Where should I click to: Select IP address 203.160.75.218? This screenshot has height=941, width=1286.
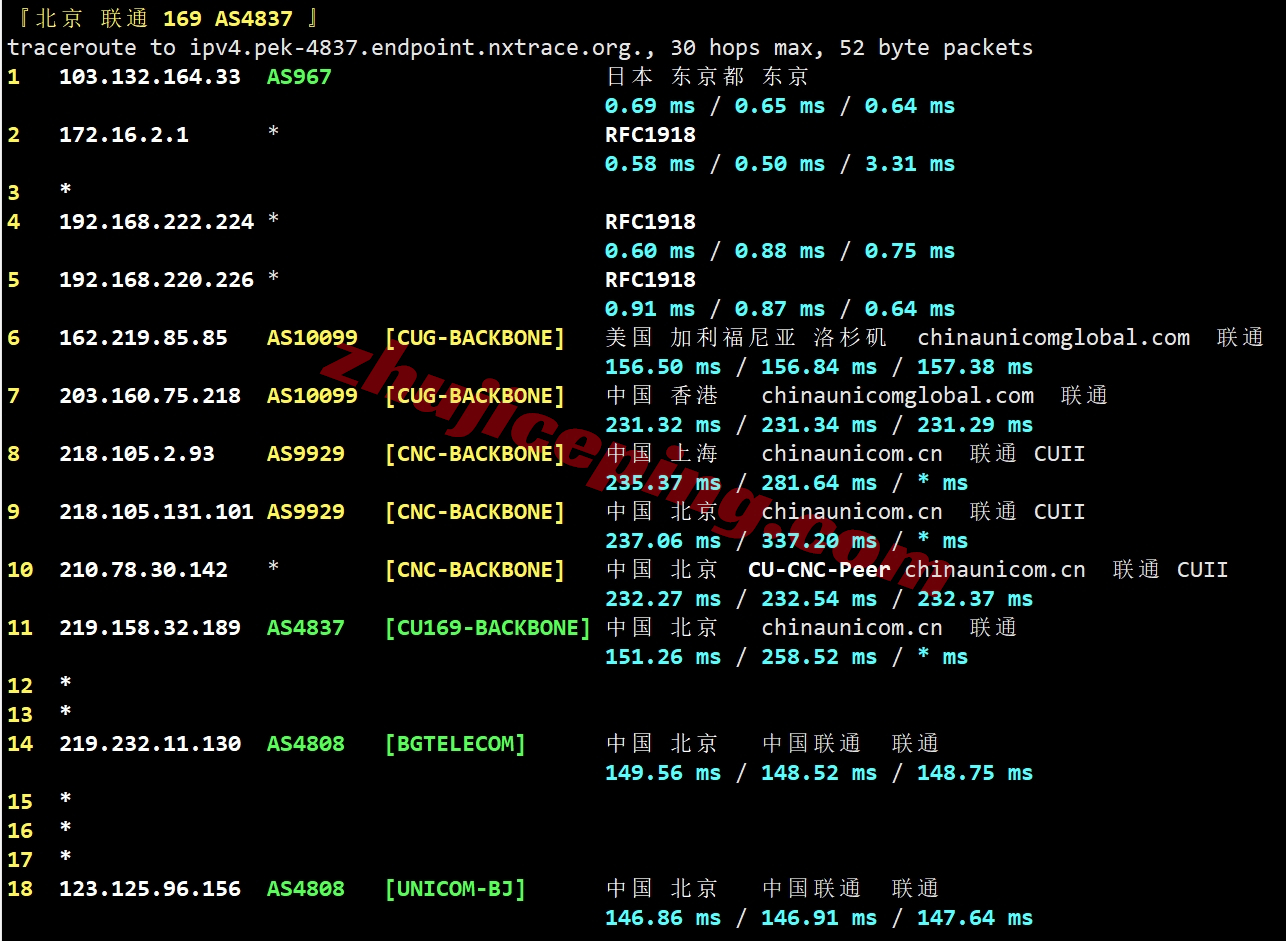click(150, 395)
